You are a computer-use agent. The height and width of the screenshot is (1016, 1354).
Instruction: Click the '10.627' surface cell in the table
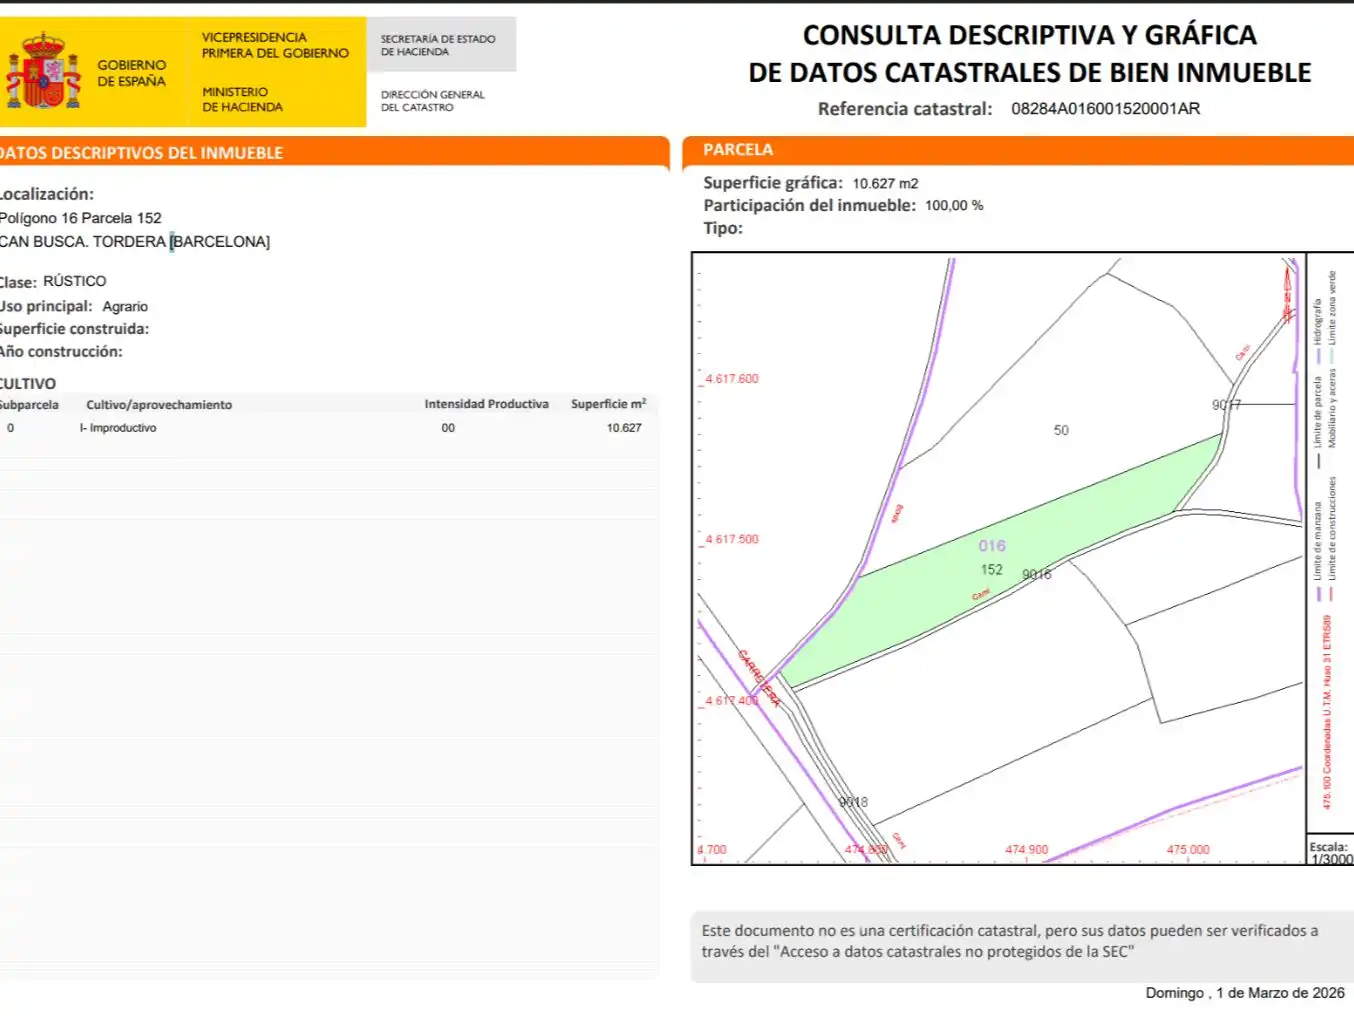624,428
